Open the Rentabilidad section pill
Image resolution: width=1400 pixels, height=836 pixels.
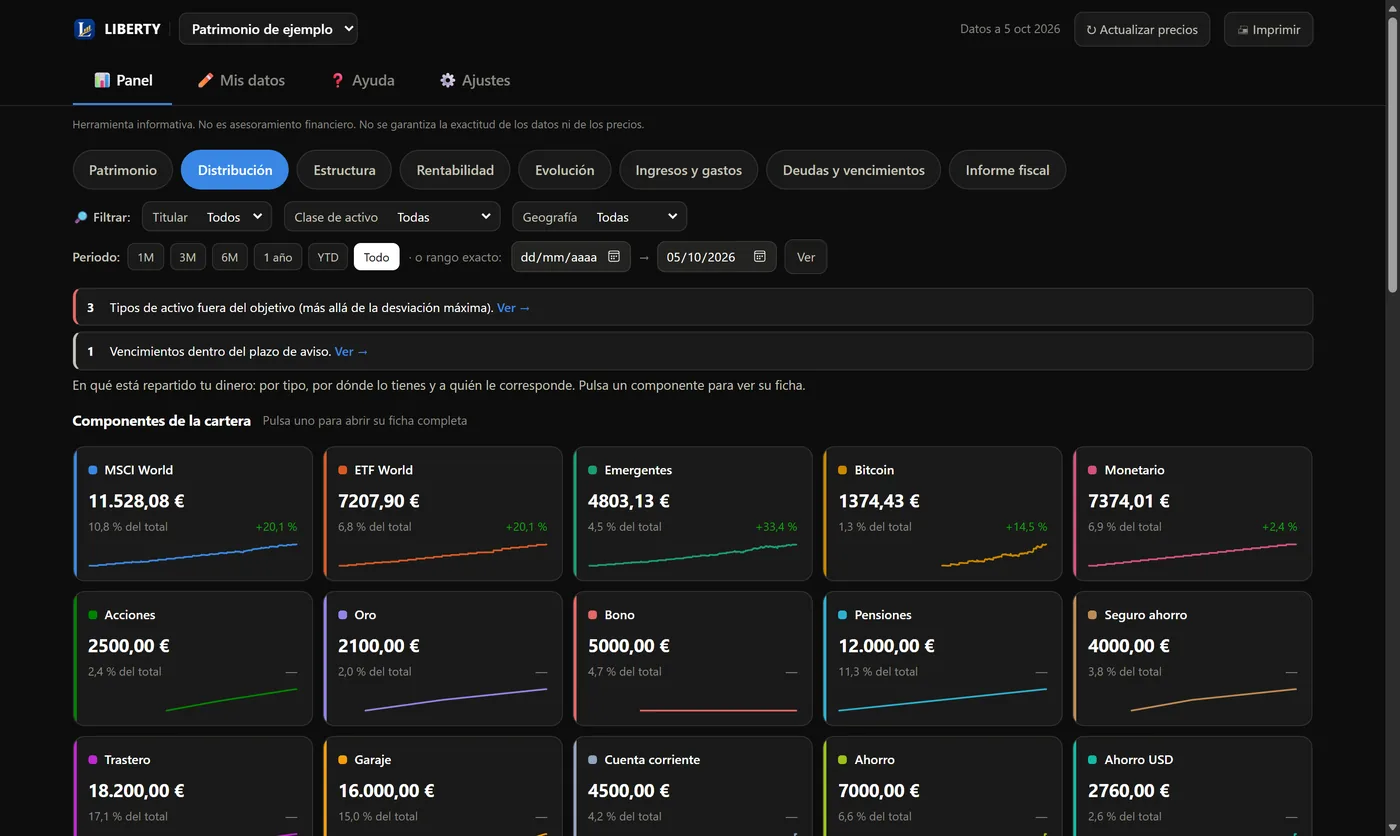(x=455, y=170)
